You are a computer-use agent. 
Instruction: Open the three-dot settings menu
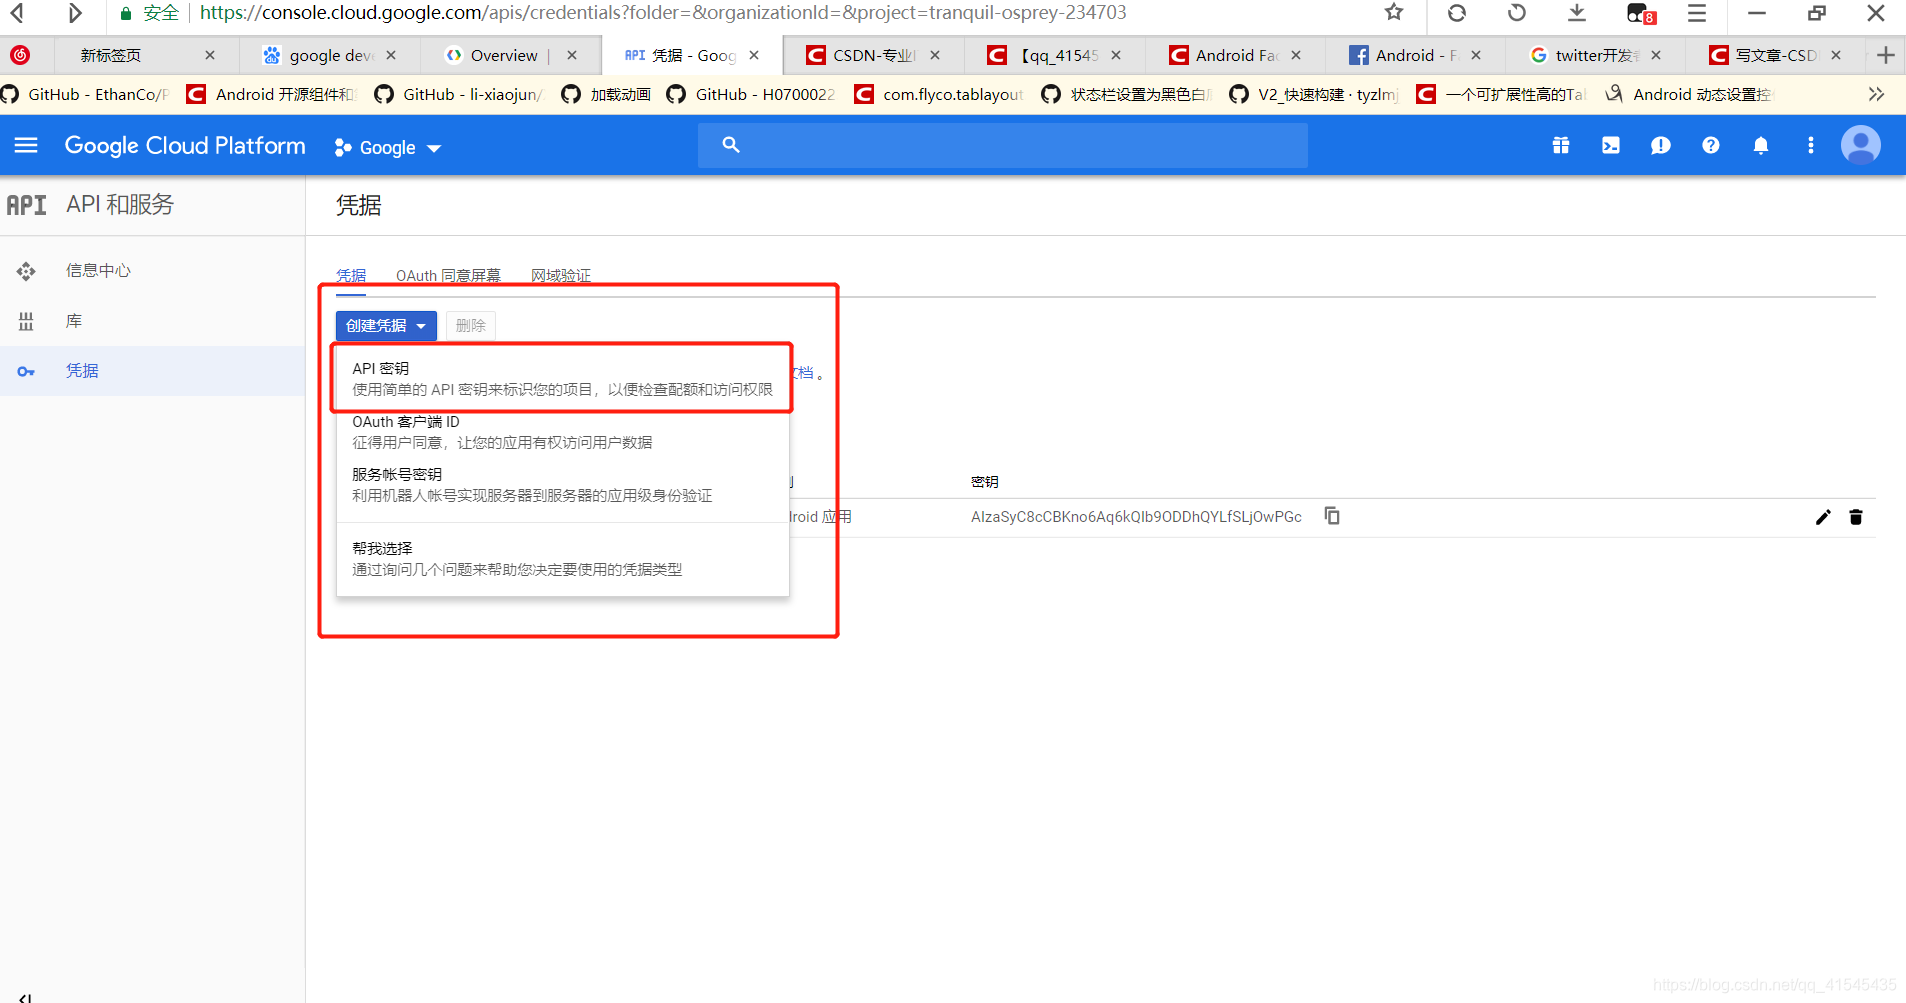tap(1810, 146)
